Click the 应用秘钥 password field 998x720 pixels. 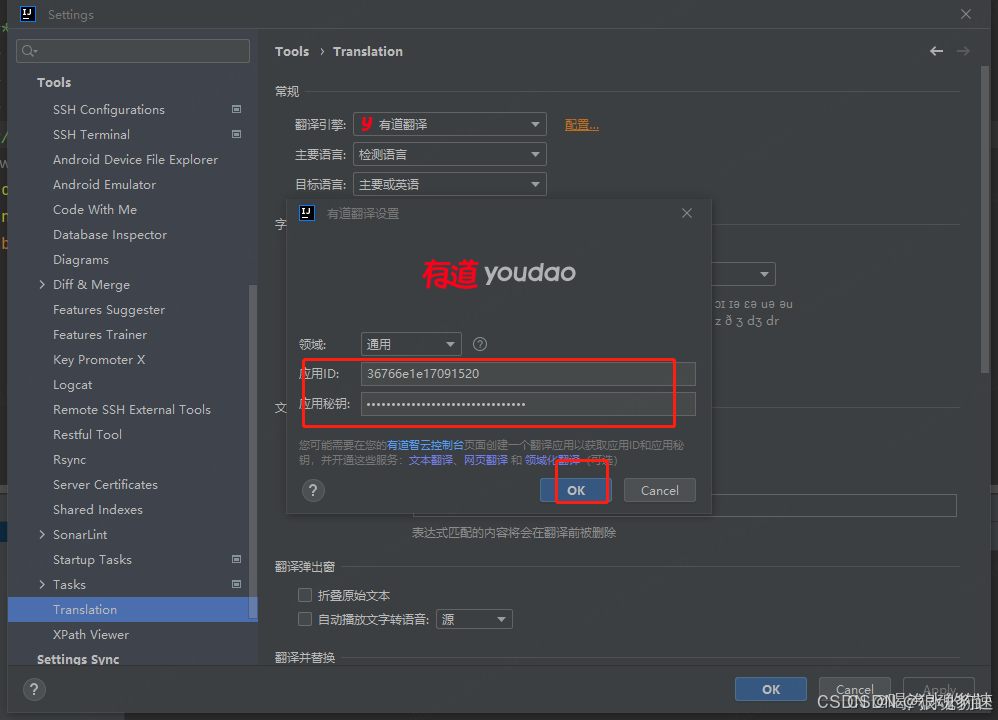tap(528, 404)
